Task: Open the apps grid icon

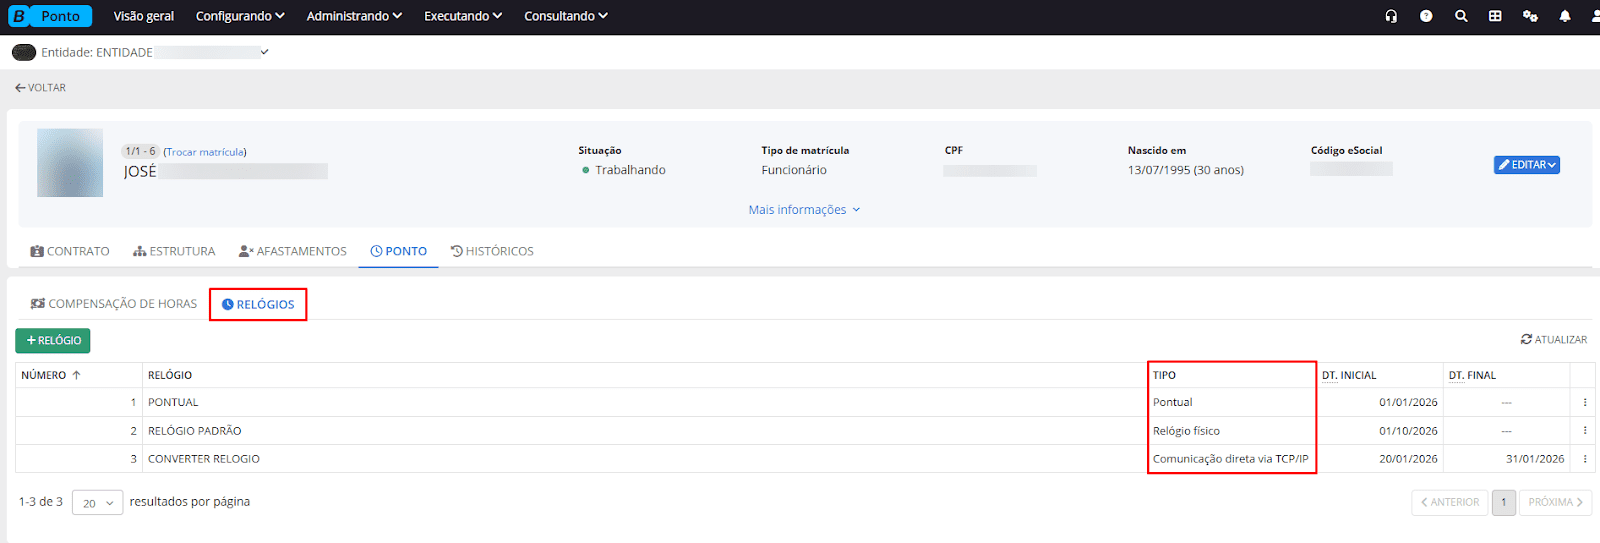Action: [x=1495, y=16]
